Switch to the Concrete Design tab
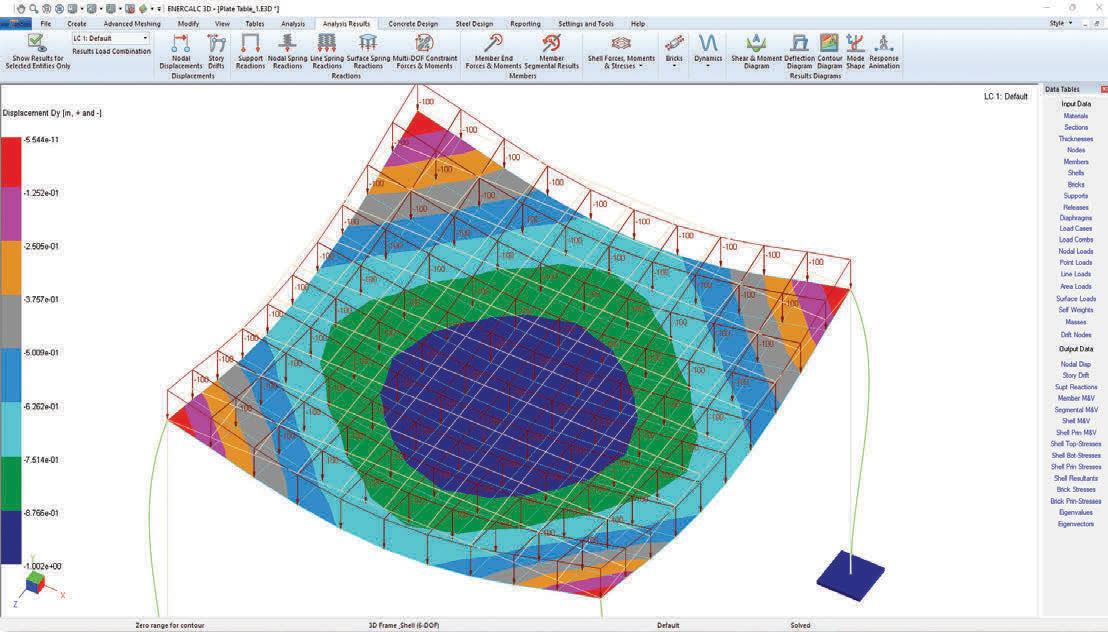 413,24
